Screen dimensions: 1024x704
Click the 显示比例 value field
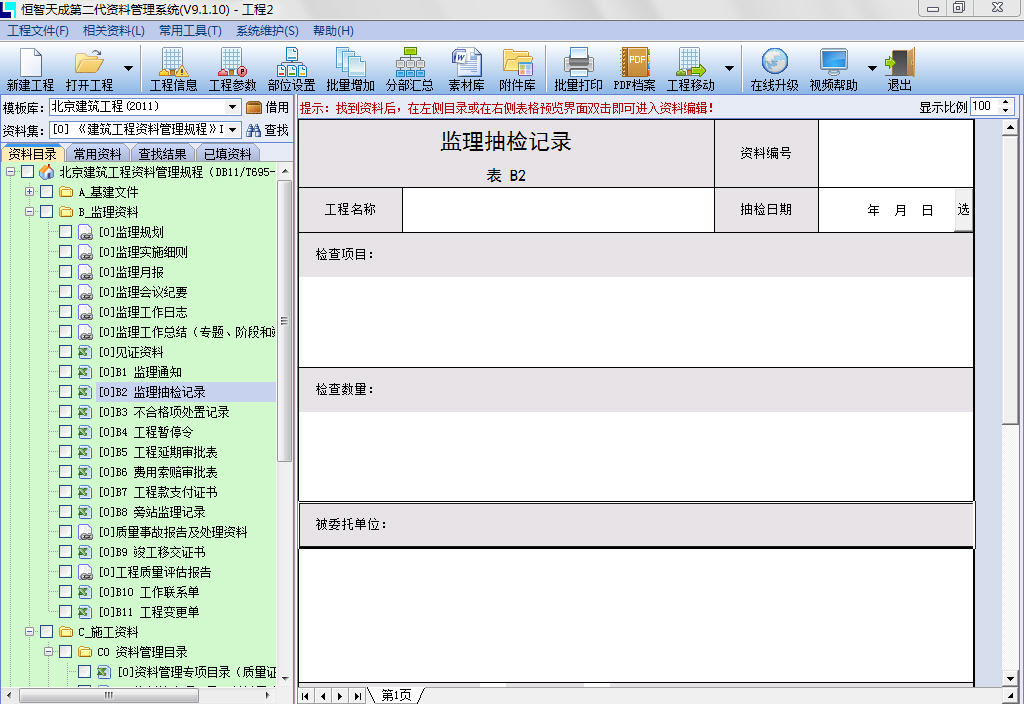point(985,106)
